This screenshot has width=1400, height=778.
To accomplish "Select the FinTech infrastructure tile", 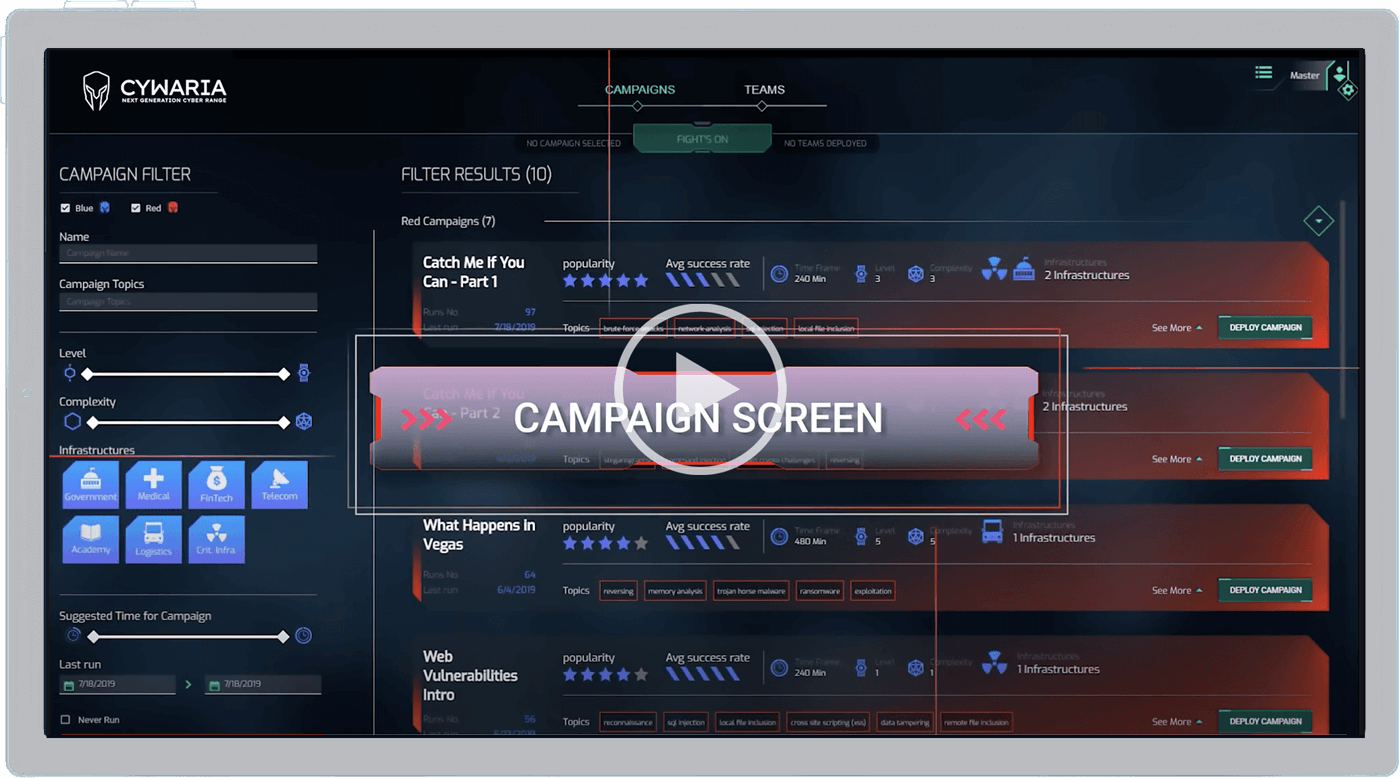I will 216,485.
